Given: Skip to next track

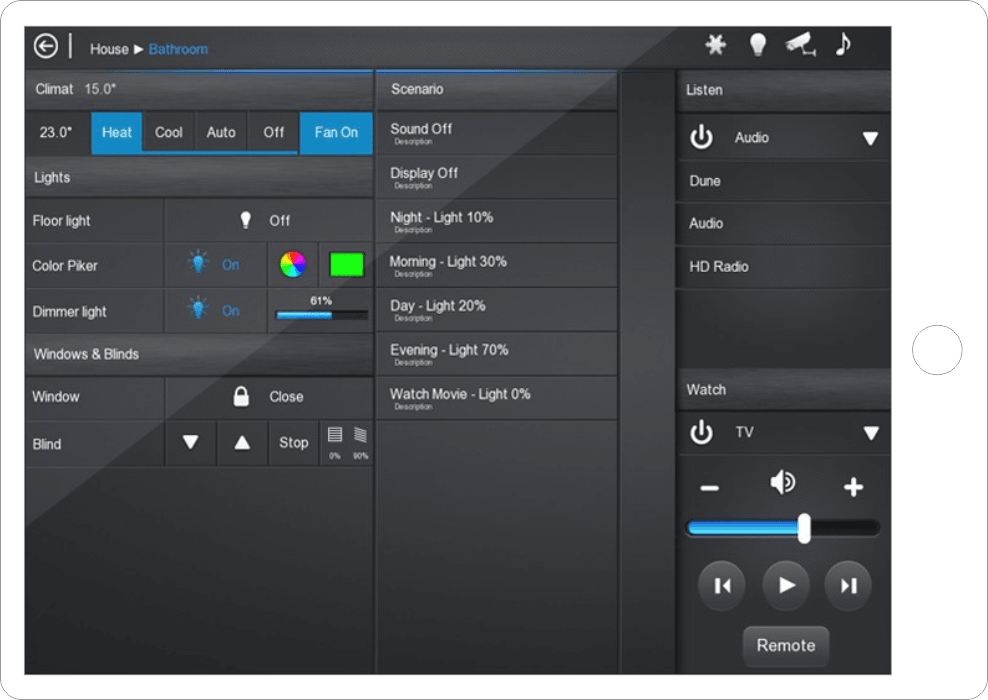Looking at the screenshot, I should pyautogui.click(x=848, y=586).
